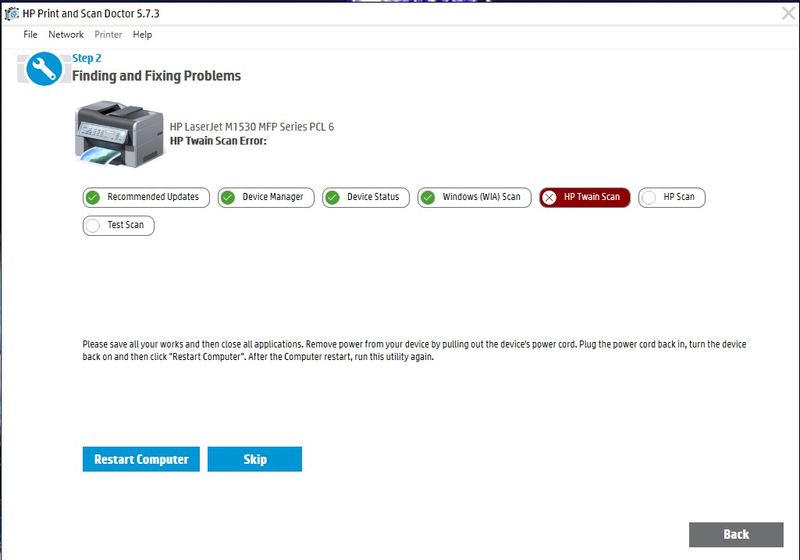
Task: Select the Device Status check
Action: coord(366,197)
